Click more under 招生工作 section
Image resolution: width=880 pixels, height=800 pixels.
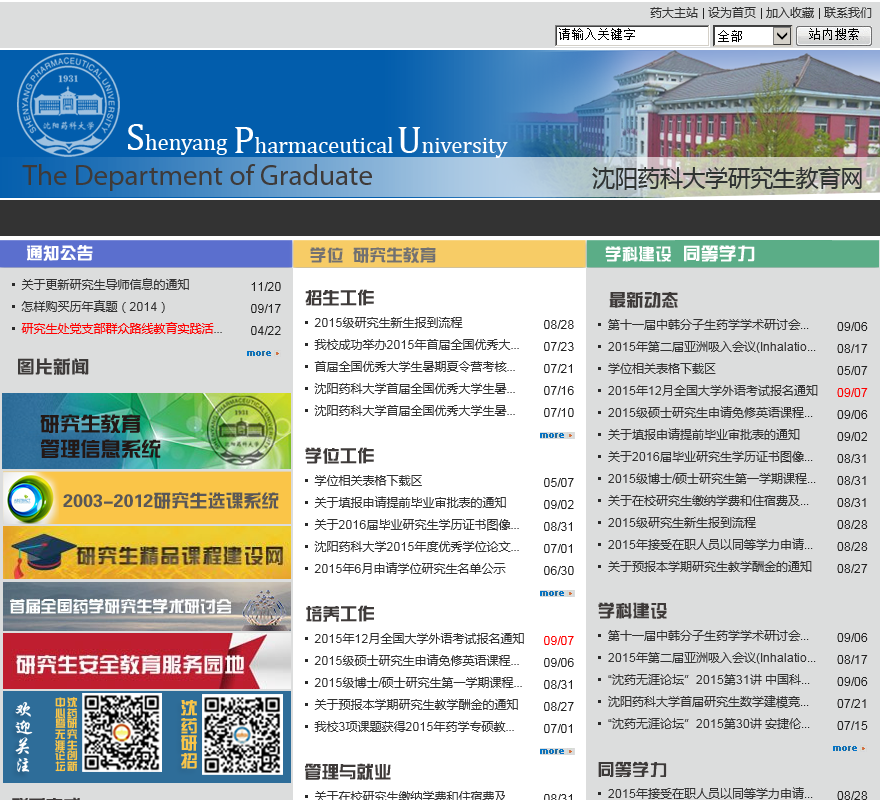tap(556, 435)
